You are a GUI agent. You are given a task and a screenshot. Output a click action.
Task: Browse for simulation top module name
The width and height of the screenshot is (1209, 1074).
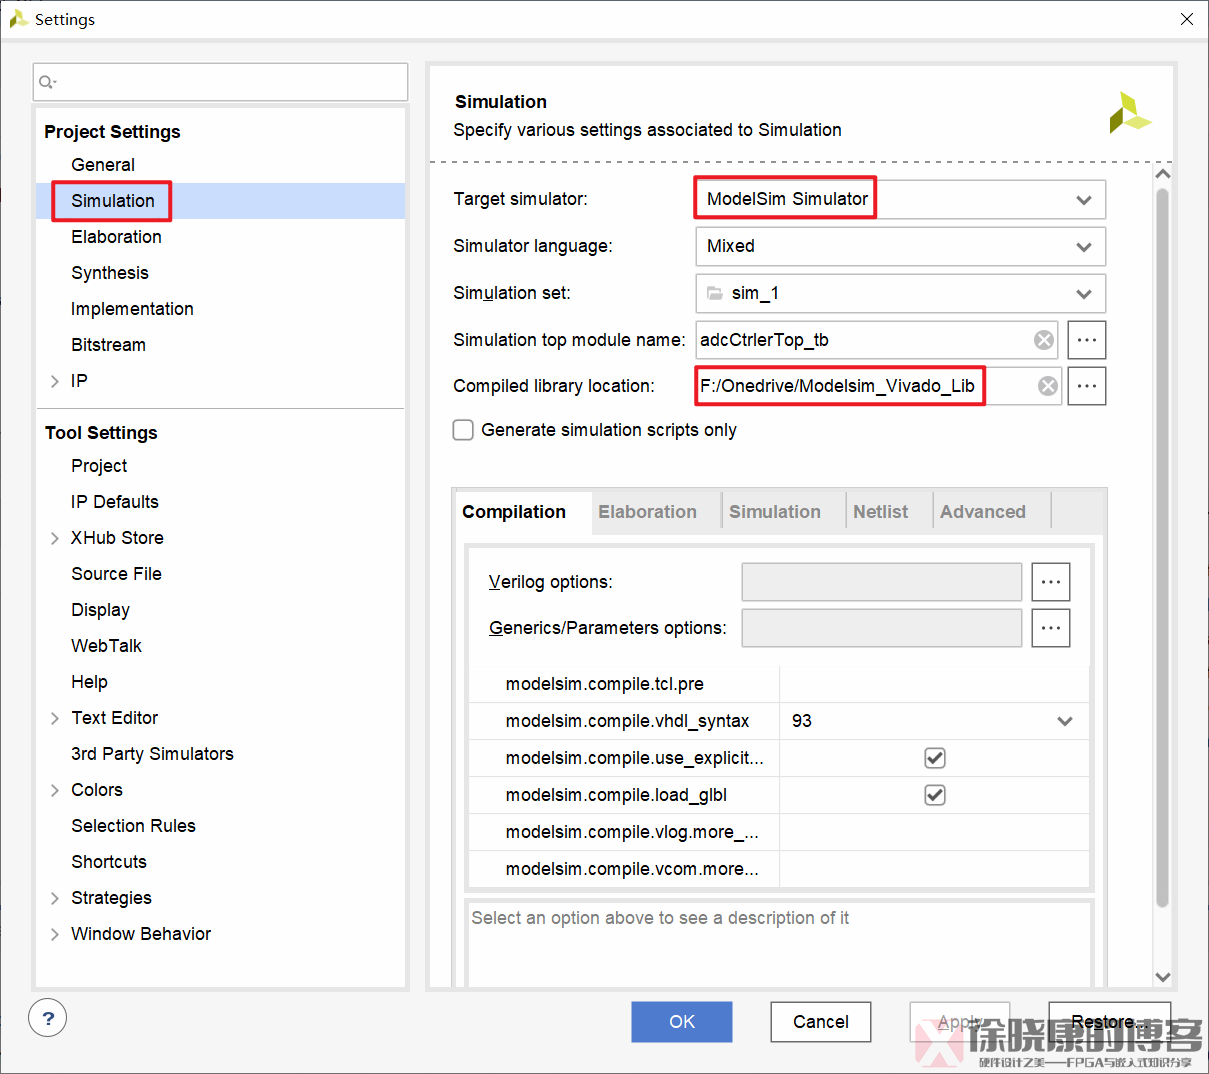click(x=1087, y=340)
